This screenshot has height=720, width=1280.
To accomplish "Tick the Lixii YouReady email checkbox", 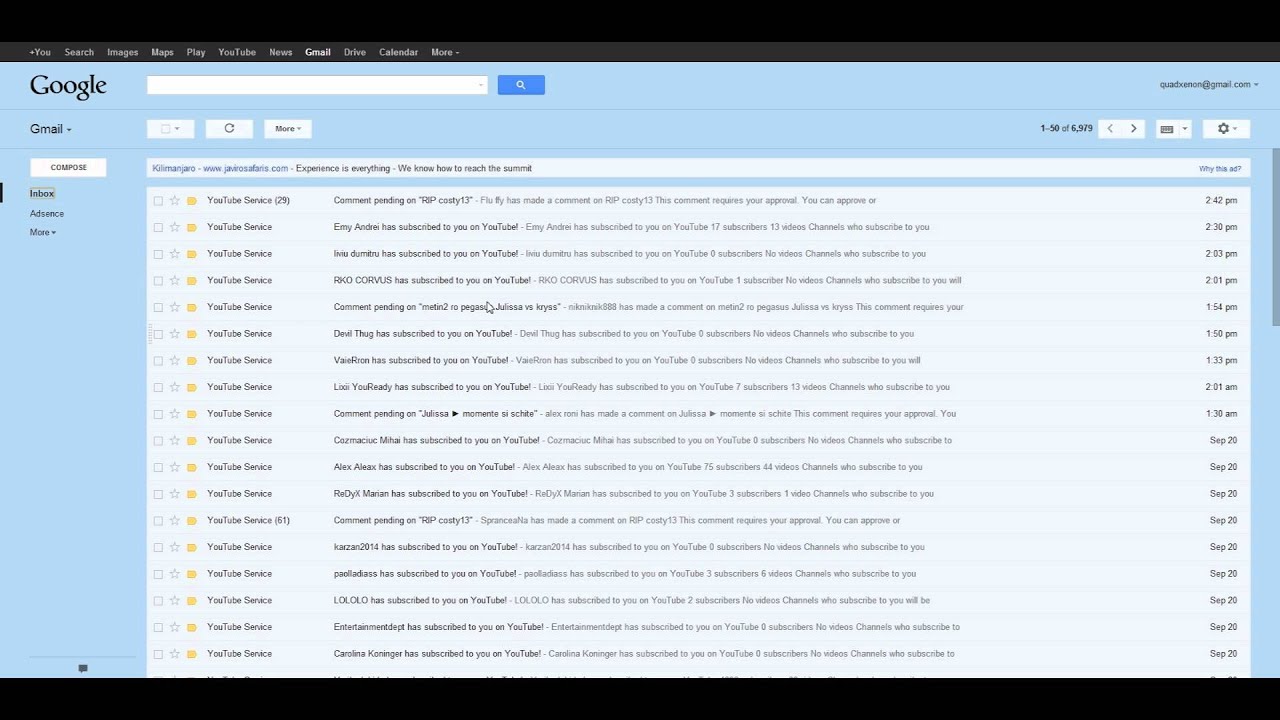I will click(x=158, y=387).
